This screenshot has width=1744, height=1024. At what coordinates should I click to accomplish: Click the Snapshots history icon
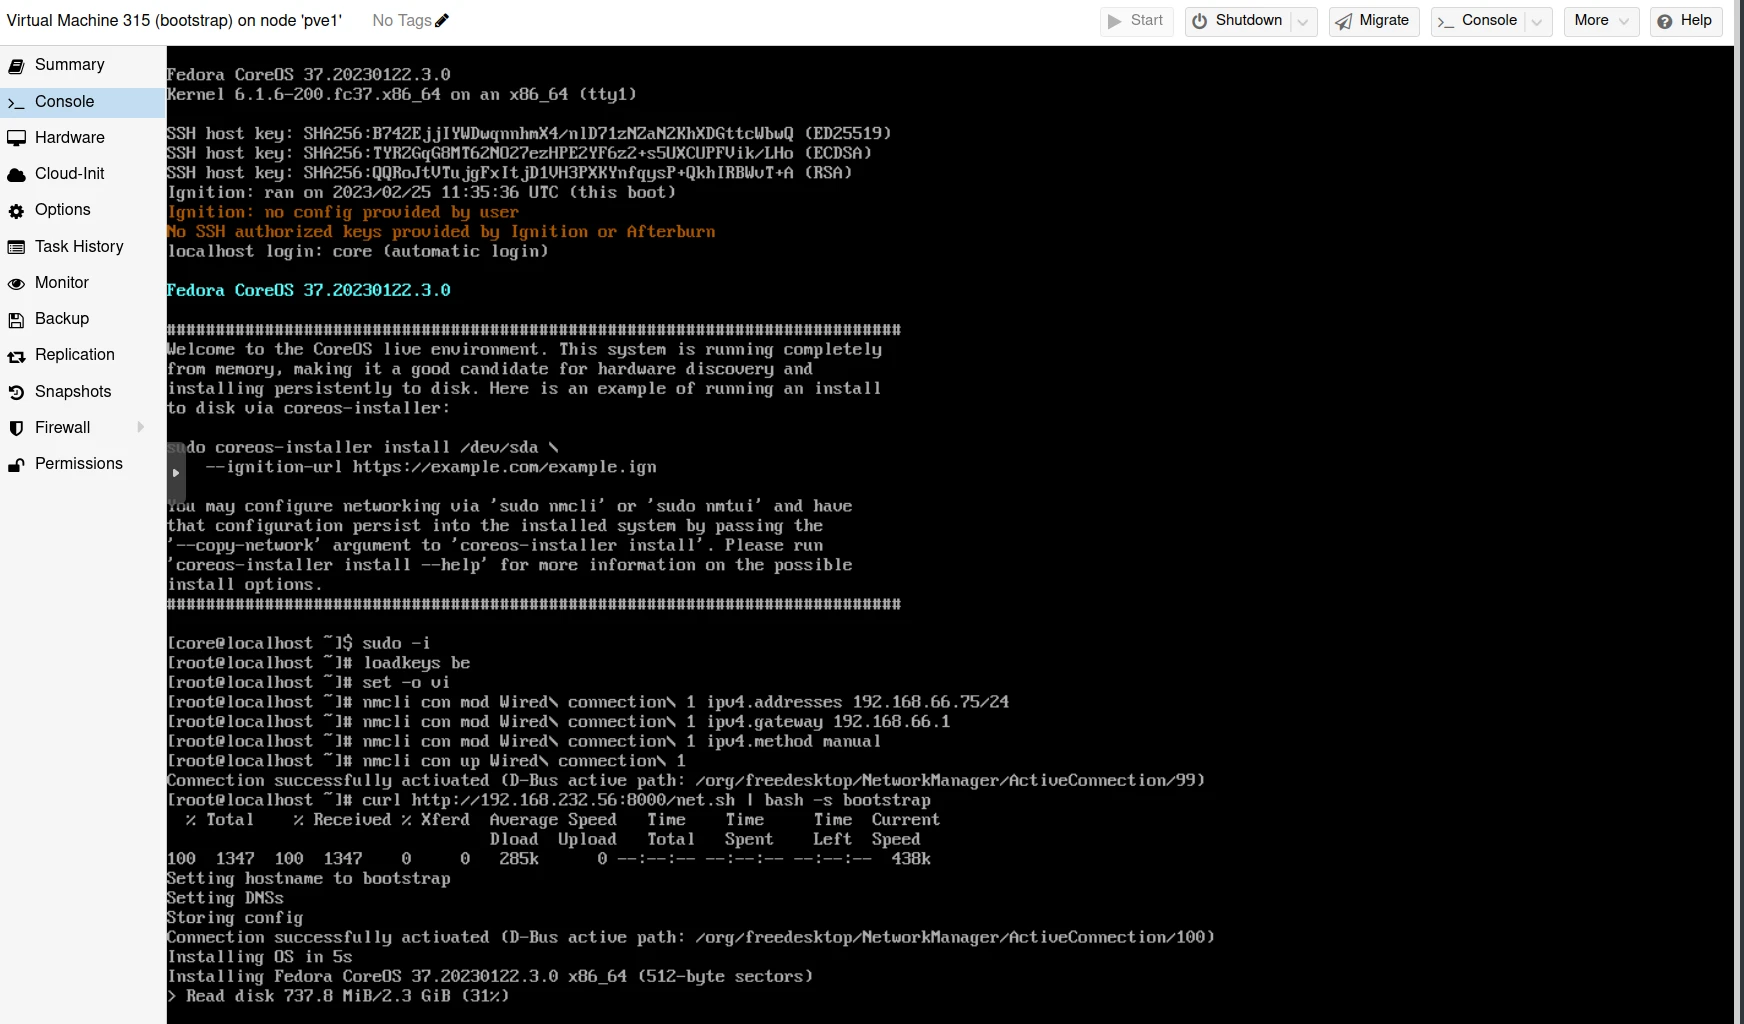16,393
